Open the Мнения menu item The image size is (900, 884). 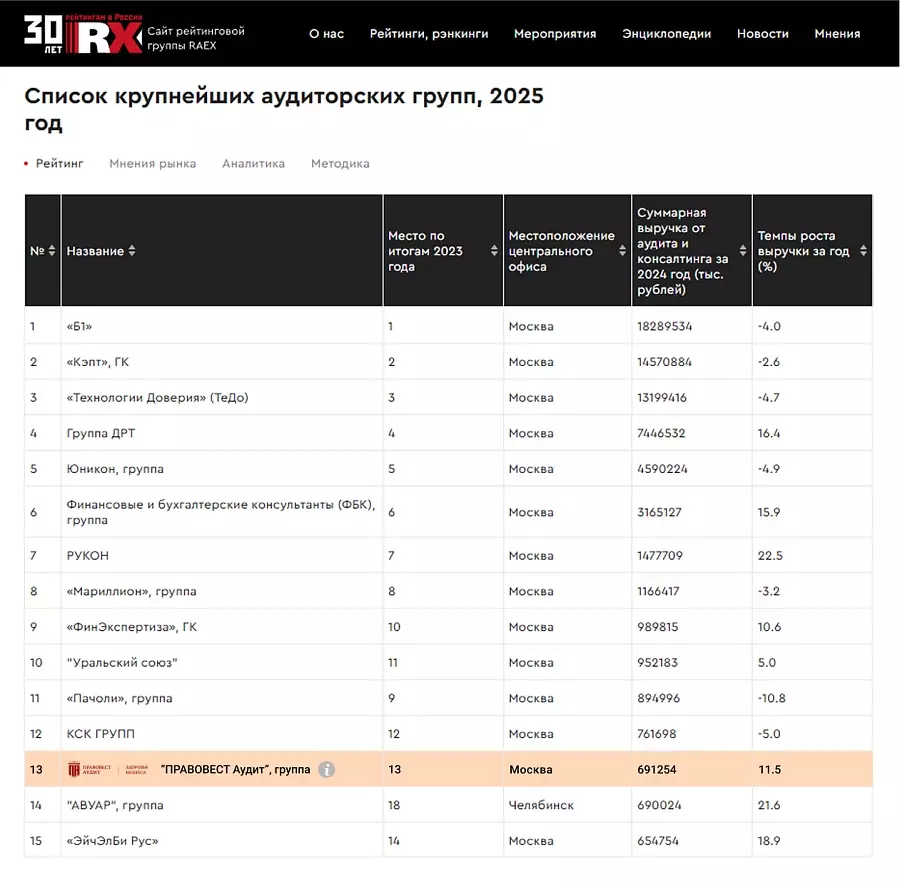click(x=837, y=34)
